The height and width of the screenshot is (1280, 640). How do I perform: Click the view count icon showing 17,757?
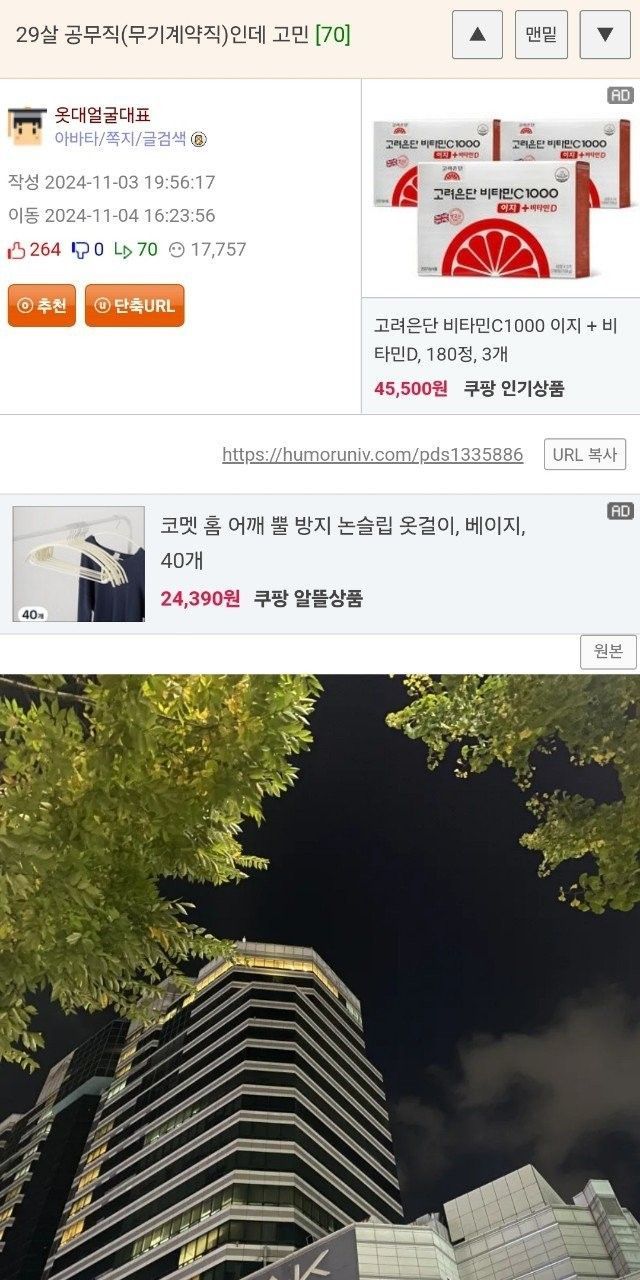[x=176, y=249]
